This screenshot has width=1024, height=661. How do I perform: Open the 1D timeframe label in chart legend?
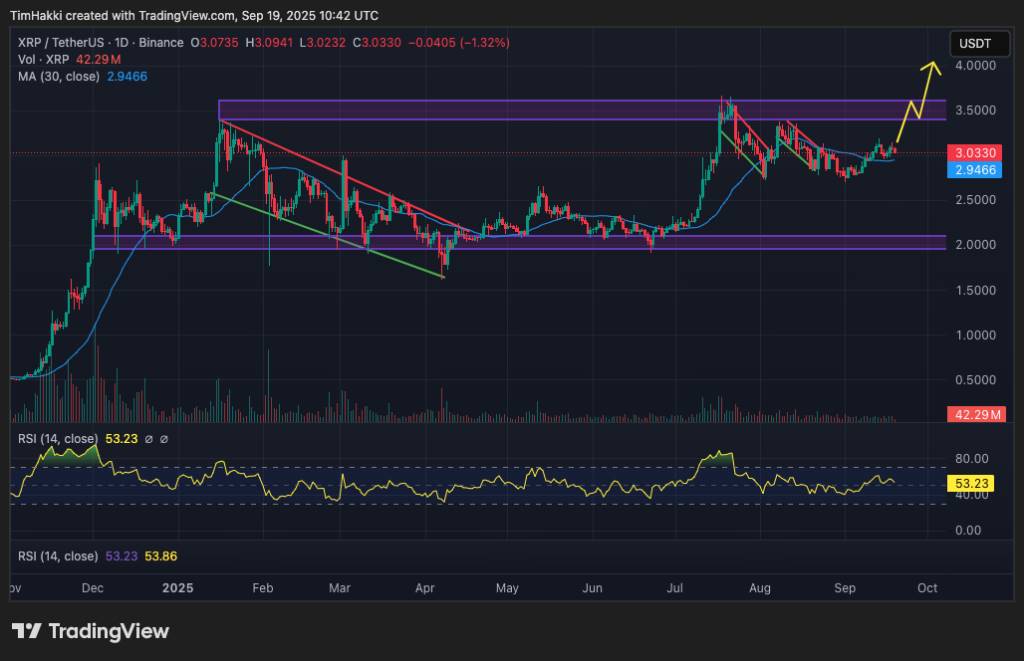(x=122, y=43)
